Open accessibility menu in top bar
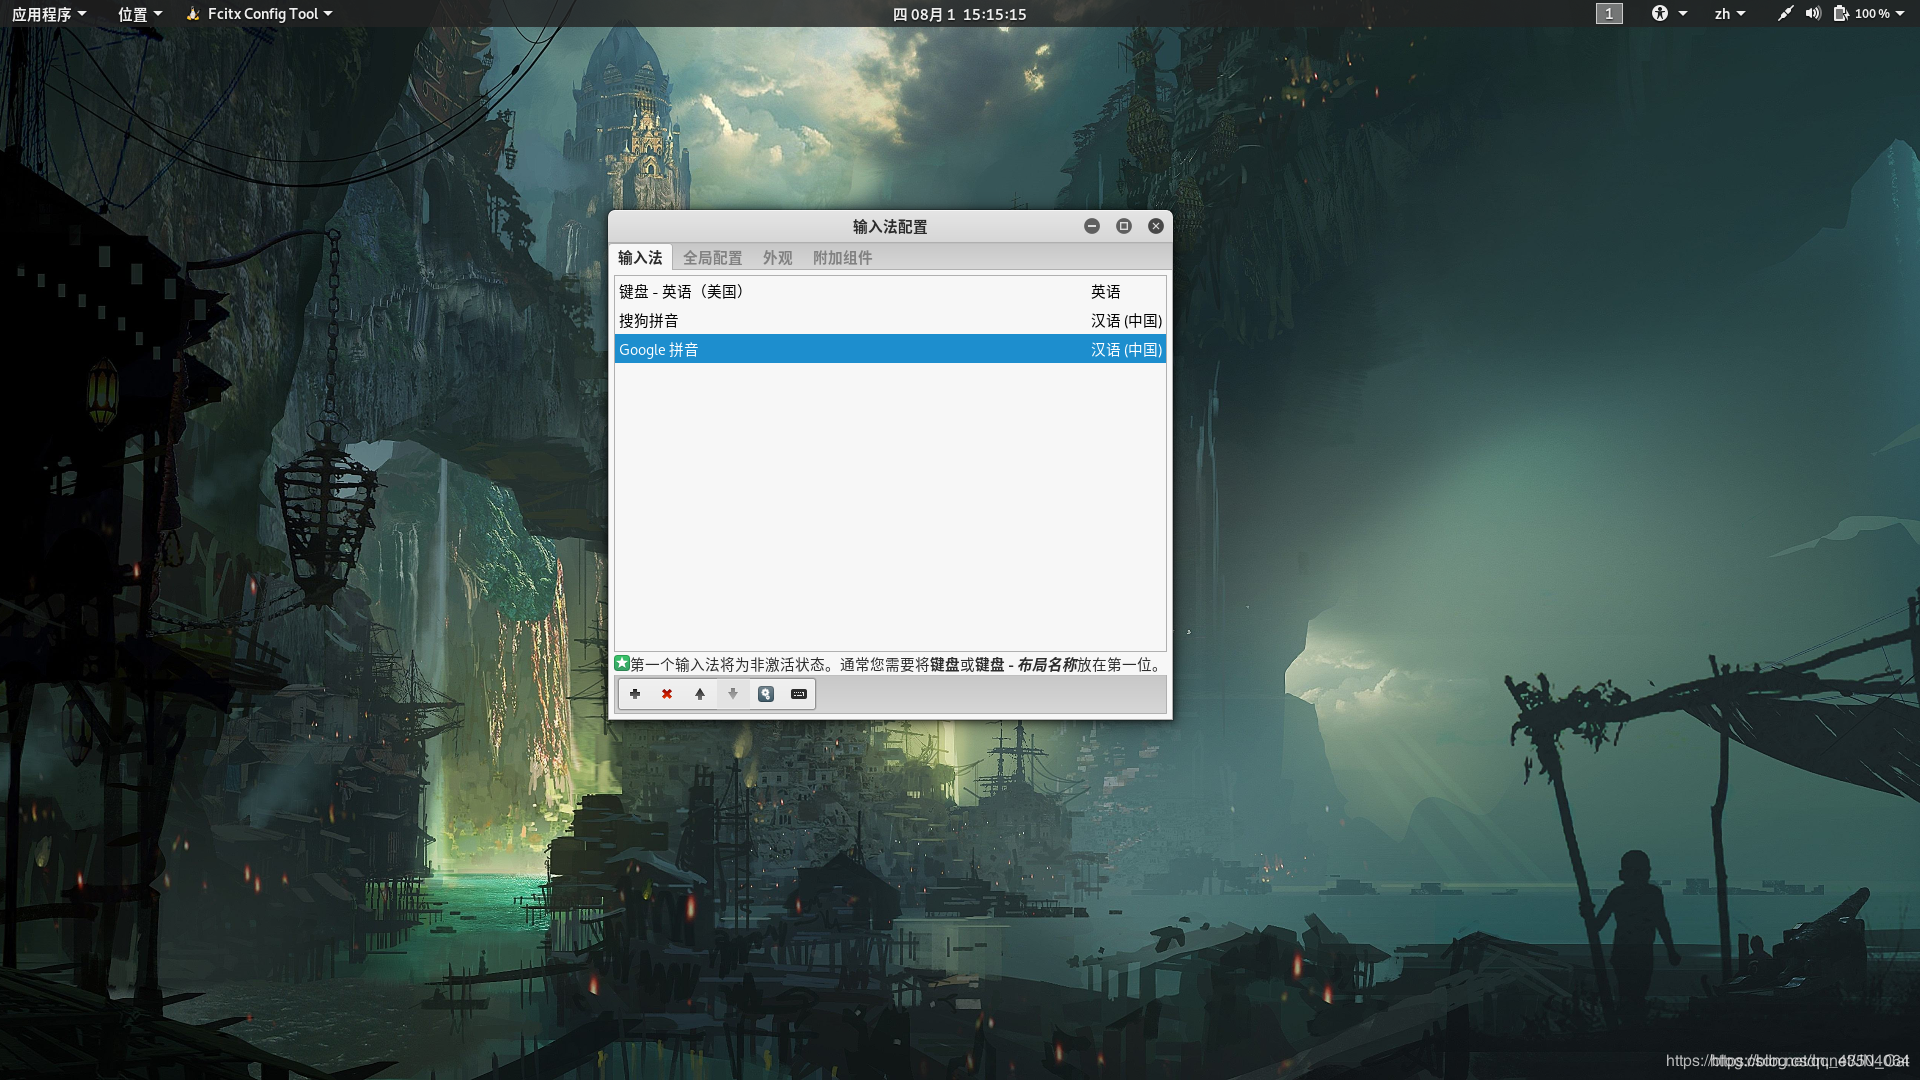 (x=1668, y=14)
